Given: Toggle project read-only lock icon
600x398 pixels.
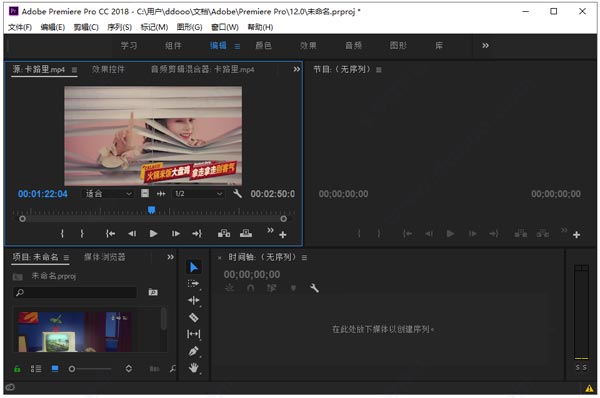Looking at the screenshot, I should point(17,369).
